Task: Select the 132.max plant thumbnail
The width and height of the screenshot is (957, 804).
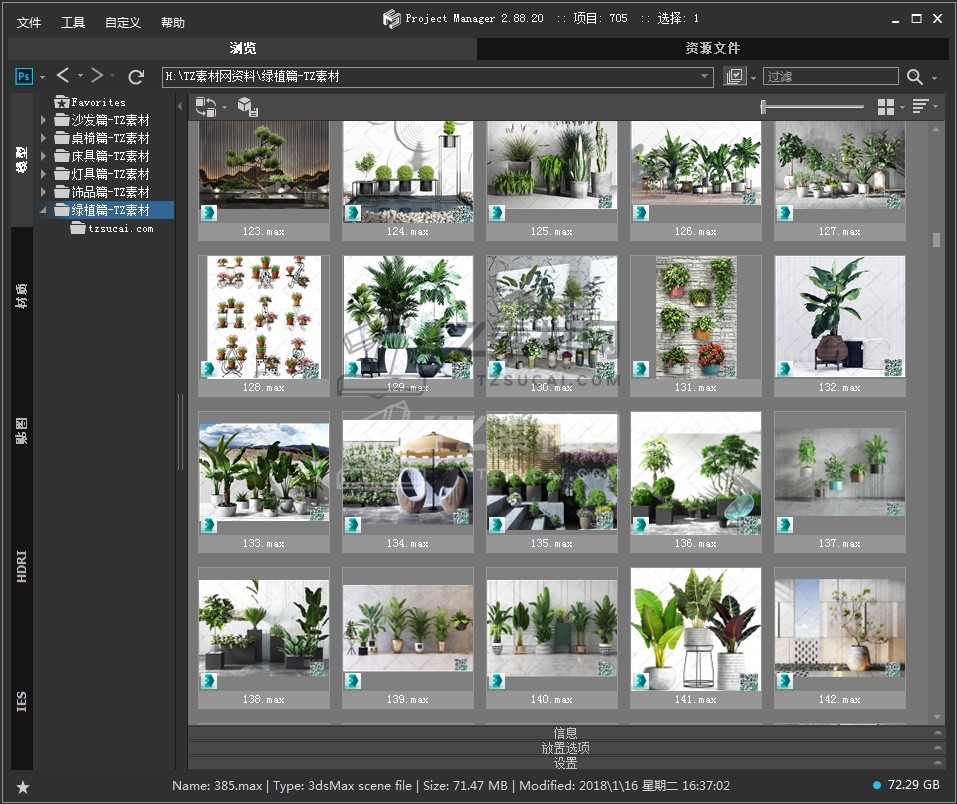Action: coord(839,317)
